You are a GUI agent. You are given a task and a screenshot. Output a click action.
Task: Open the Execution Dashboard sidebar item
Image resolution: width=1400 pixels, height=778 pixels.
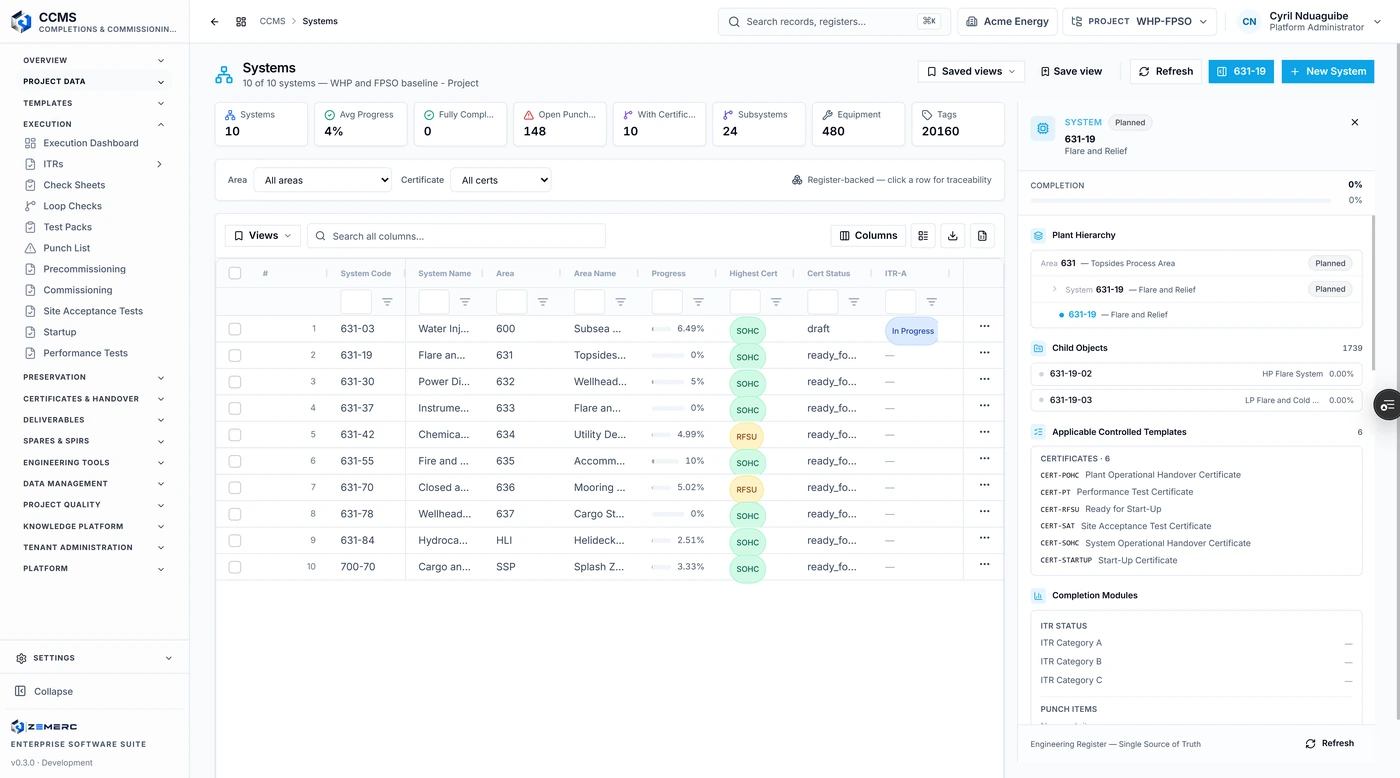tap(91, 143)
